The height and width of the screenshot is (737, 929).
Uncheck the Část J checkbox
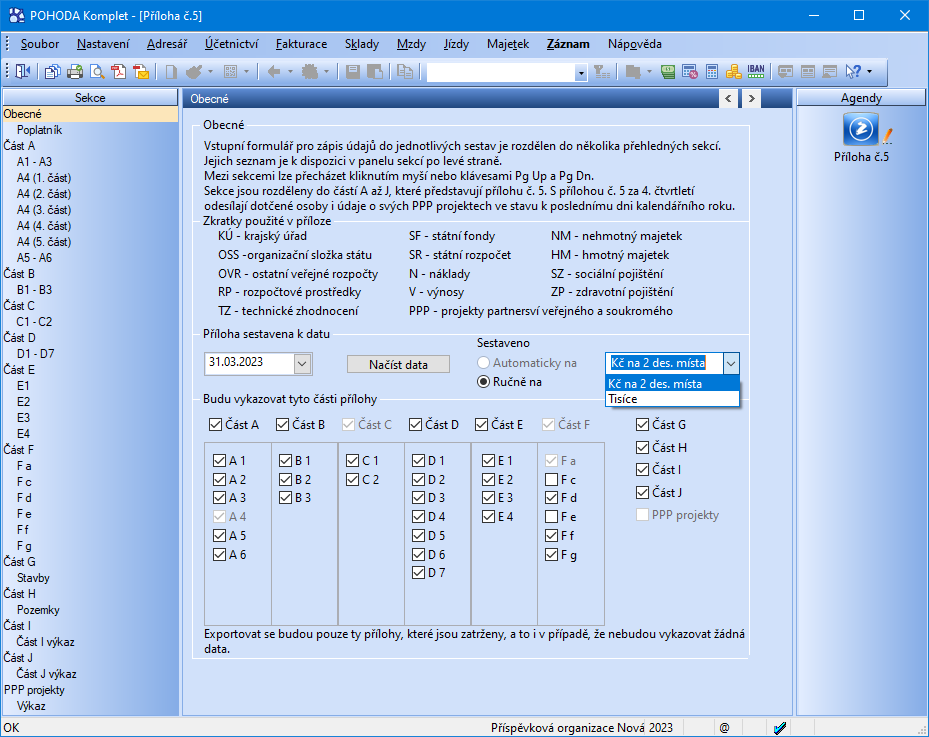point(642,492)
